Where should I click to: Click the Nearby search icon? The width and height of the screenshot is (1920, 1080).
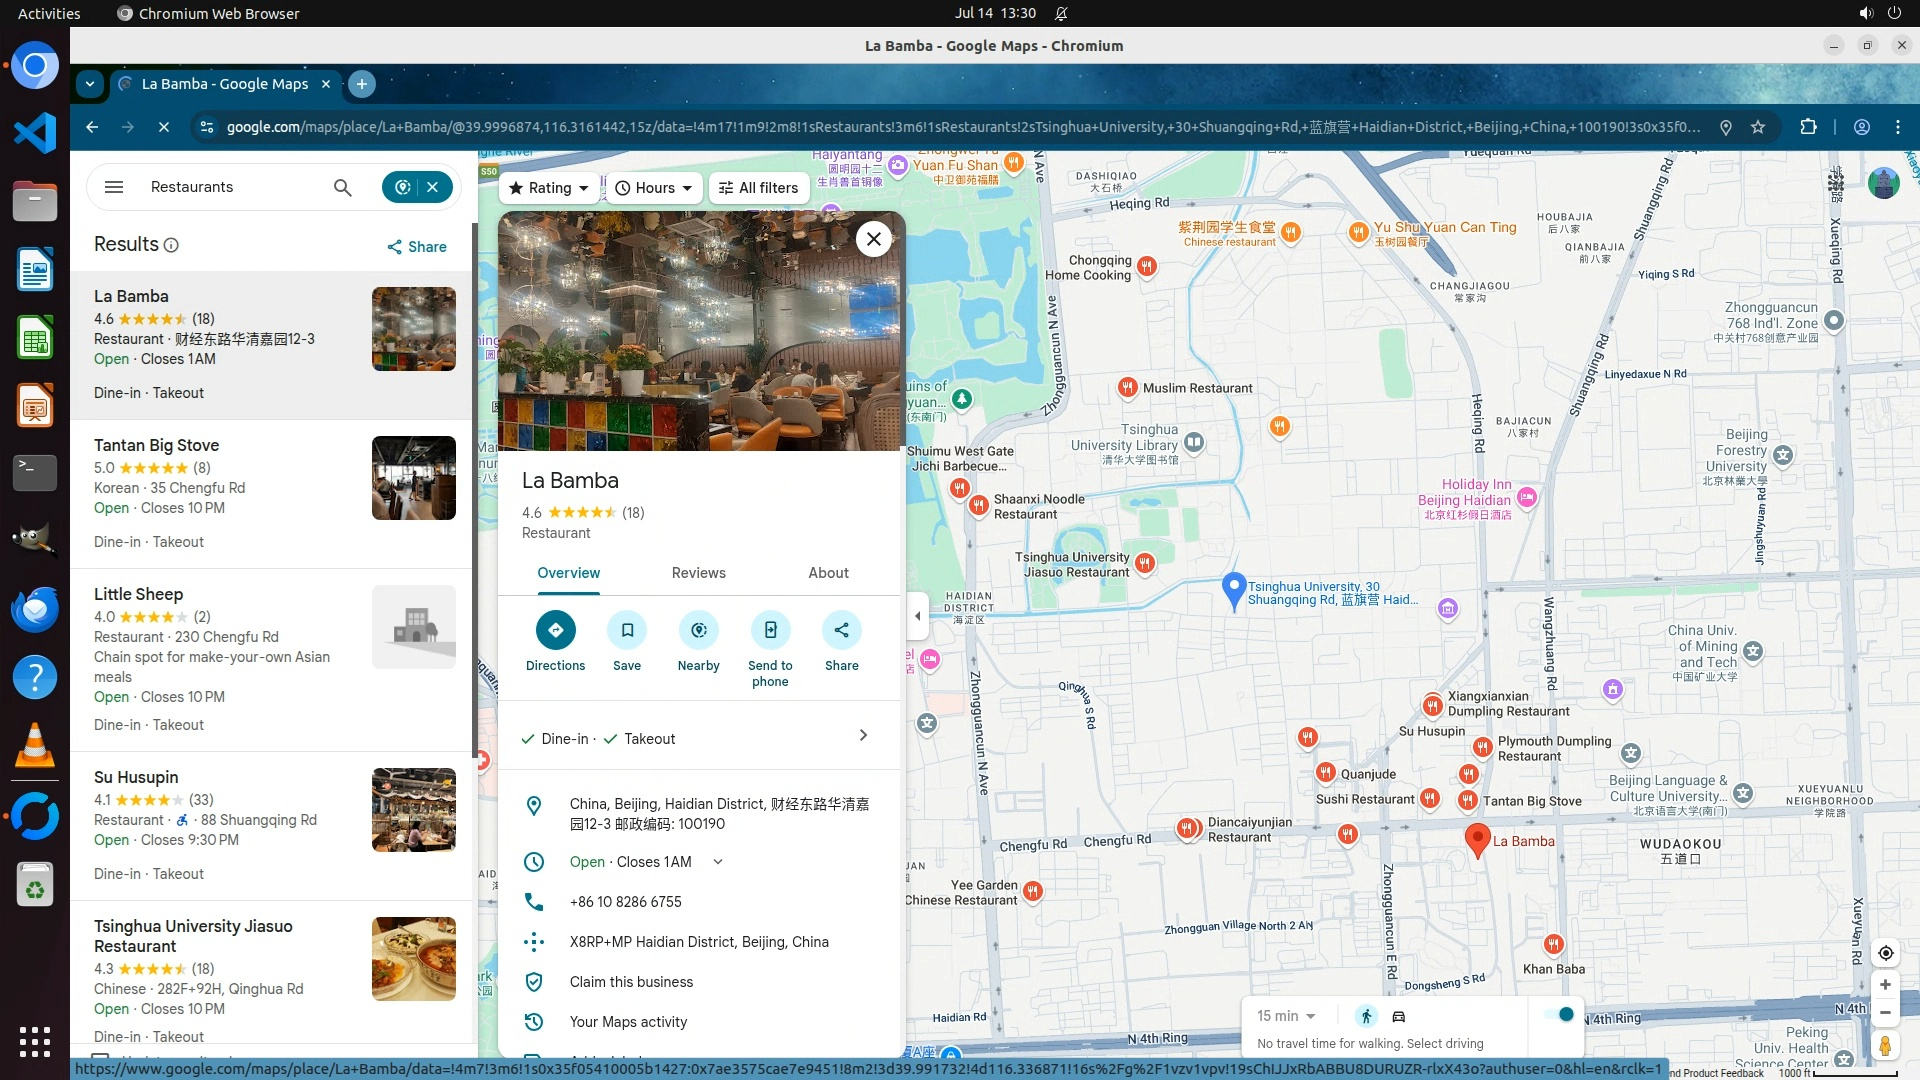click(698, 630)
